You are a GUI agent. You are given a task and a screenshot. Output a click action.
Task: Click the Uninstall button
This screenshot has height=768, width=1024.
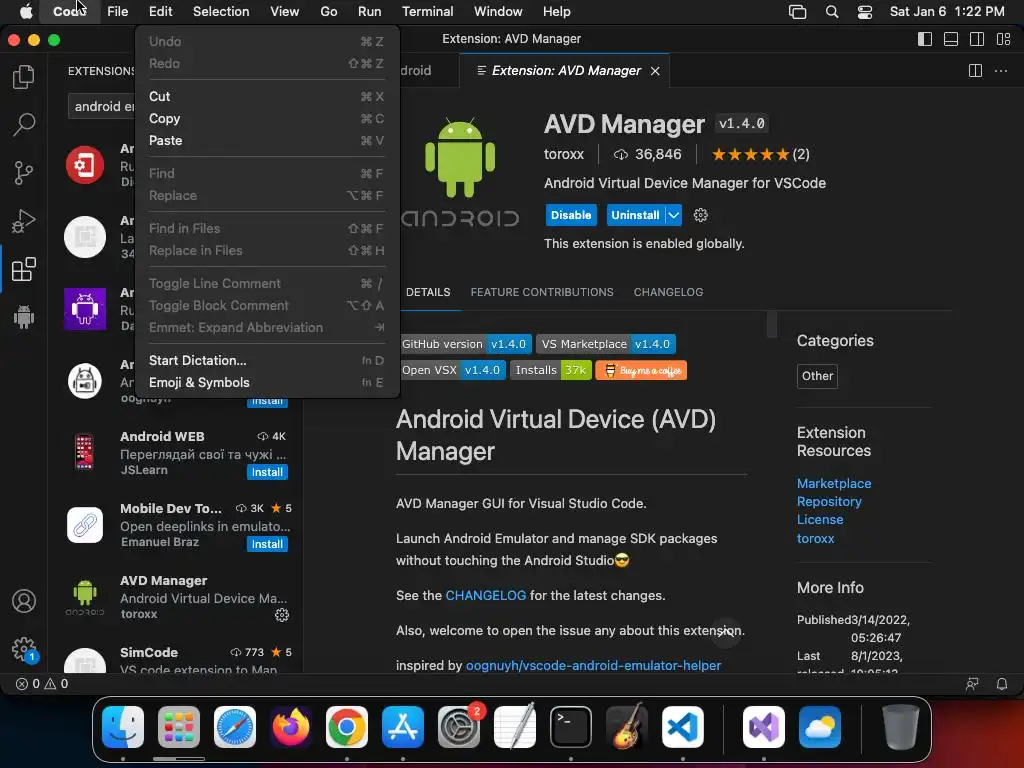coord(635,215)
